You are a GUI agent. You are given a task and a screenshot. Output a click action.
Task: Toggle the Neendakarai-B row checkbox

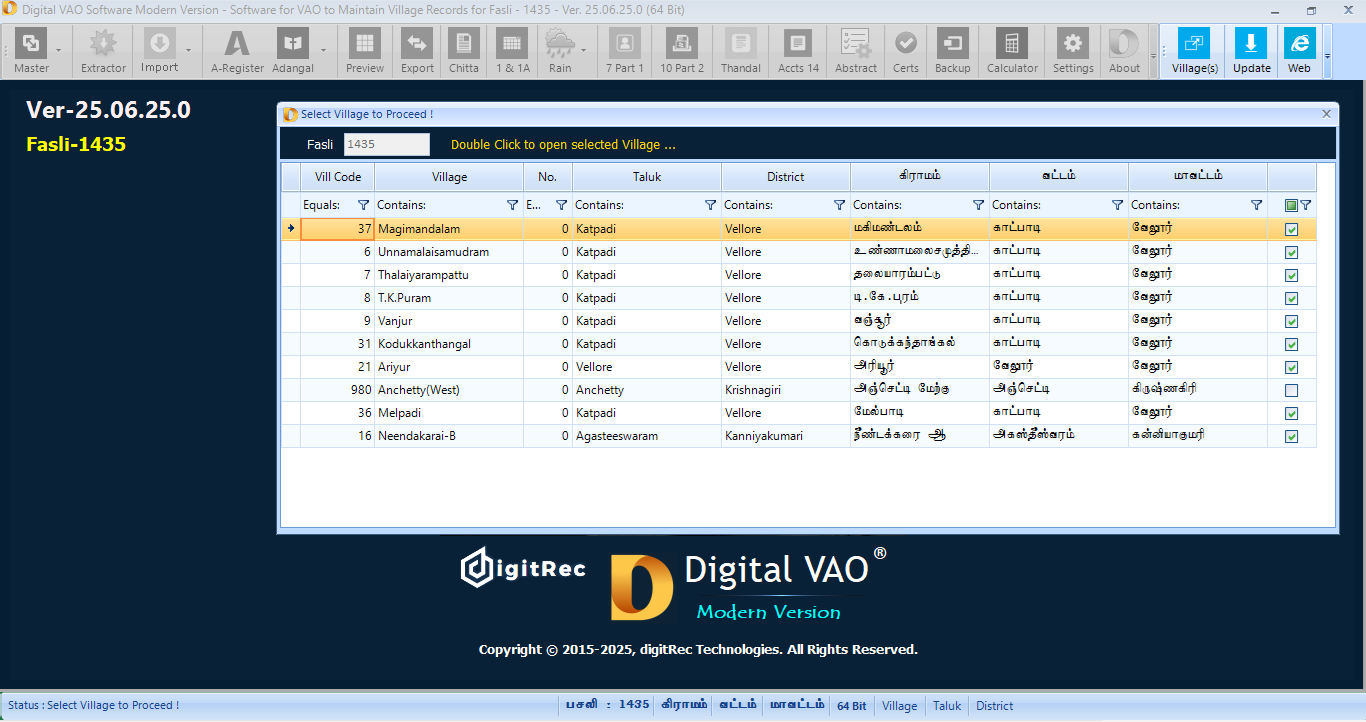tap(1291, 436)
